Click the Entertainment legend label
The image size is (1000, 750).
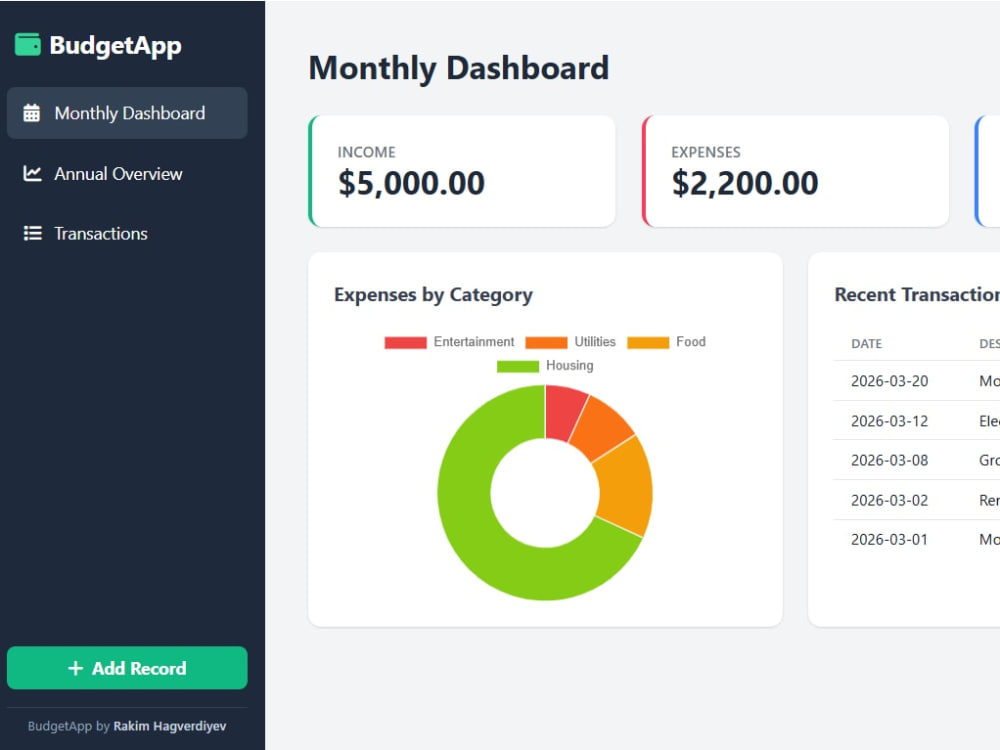(474, 342)
